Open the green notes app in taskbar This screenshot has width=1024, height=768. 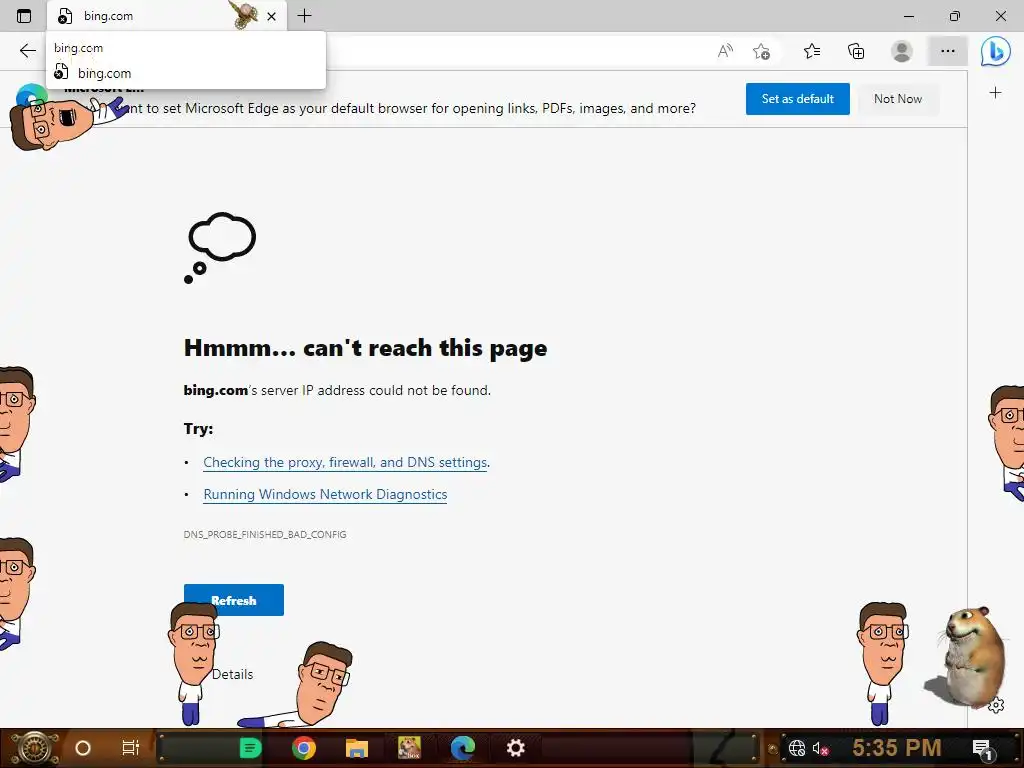pyautogui.click(x=250, y=748)
